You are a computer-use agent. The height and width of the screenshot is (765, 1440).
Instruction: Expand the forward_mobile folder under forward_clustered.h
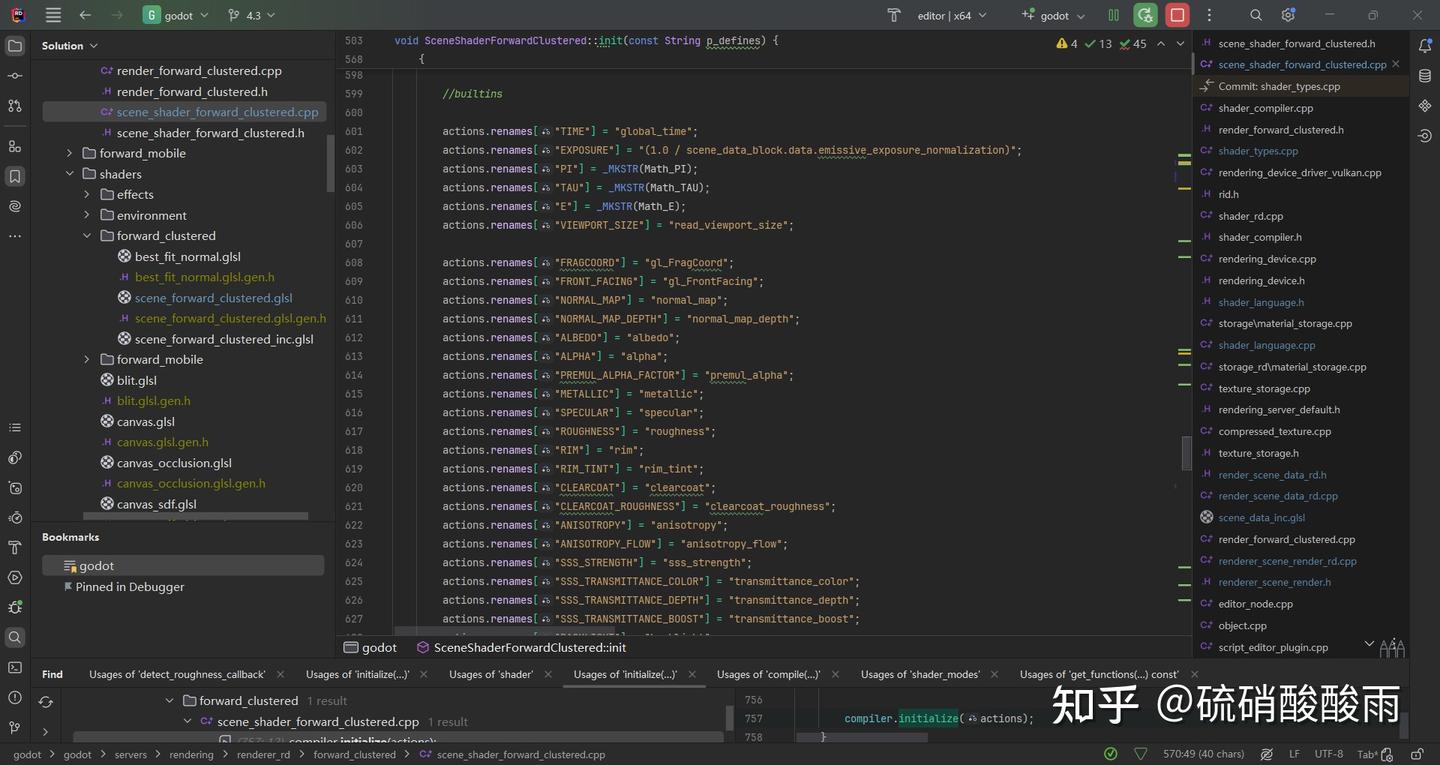(x=69, y=153)
